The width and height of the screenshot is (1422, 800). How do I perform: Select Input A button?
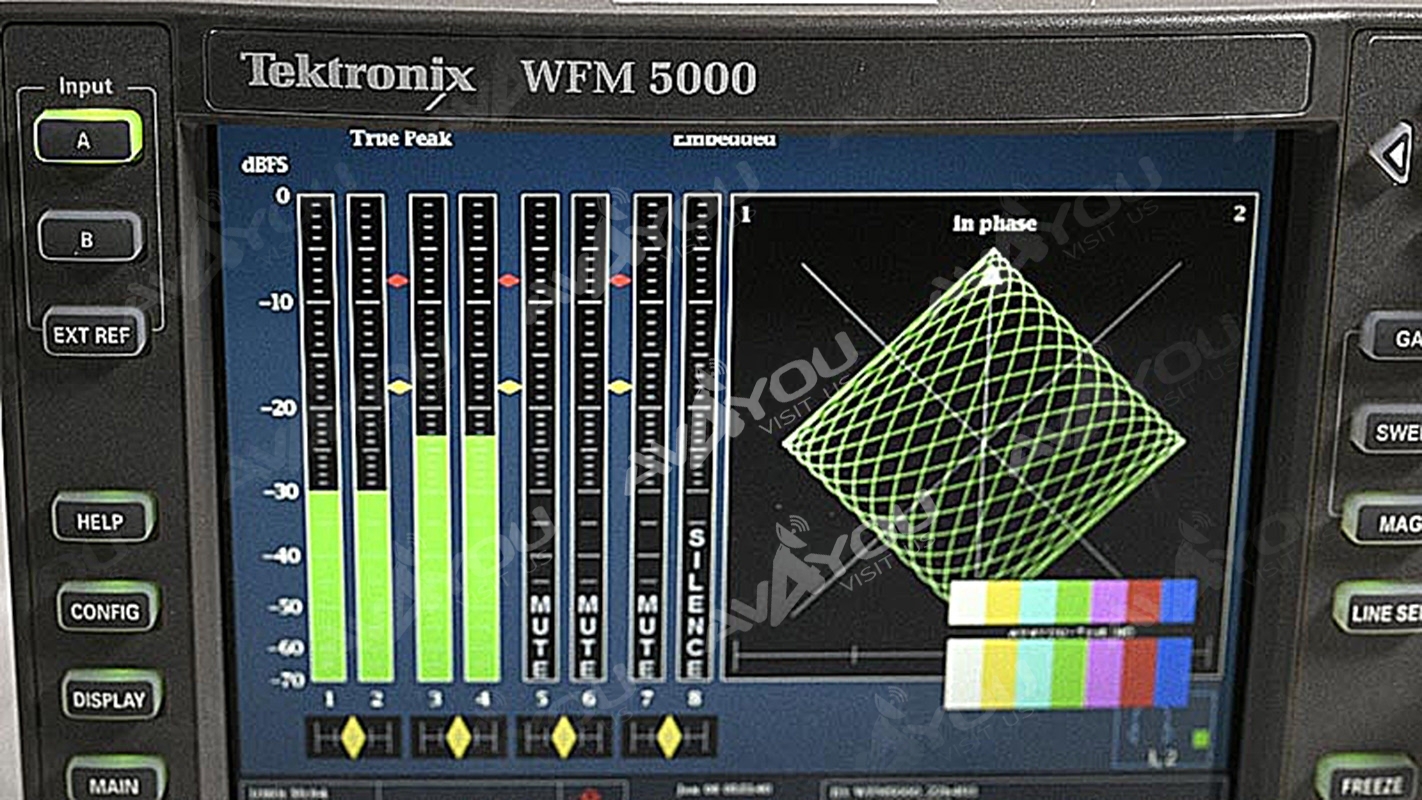[x=86, y=138]
